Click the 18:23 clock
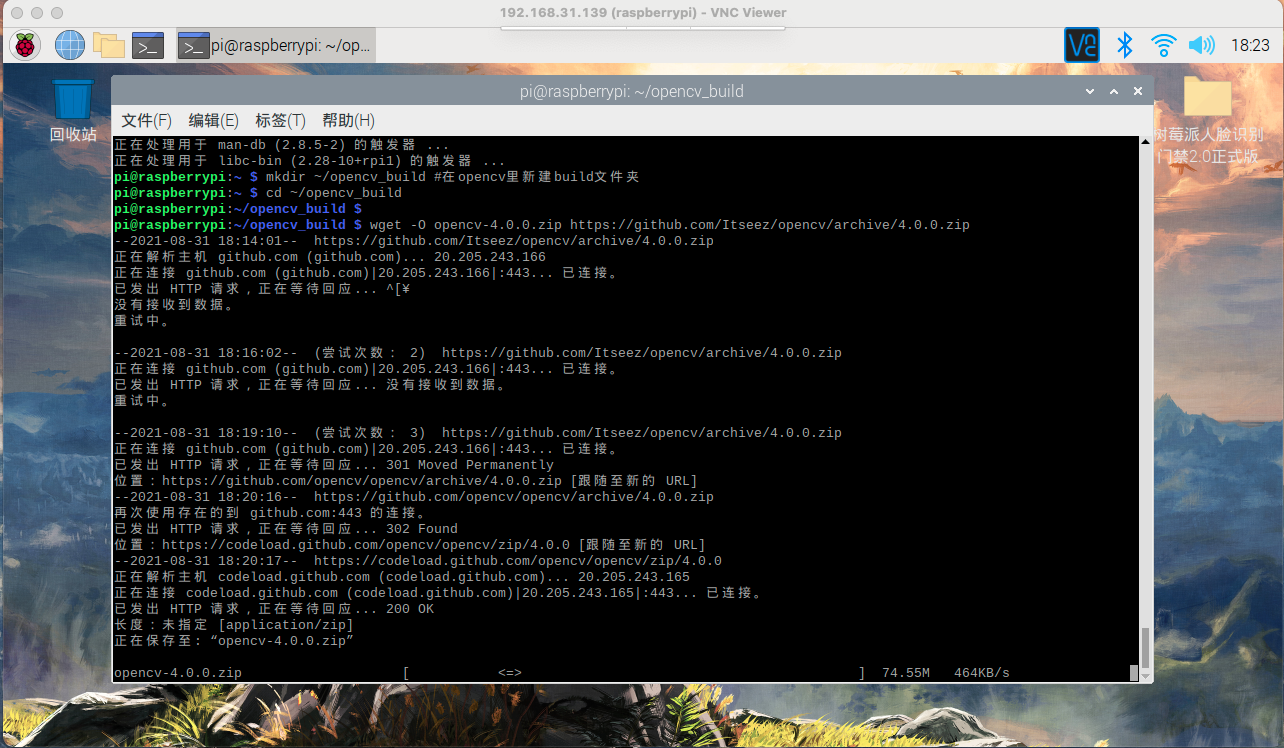Viewport: 1284px width, 748px height. click(1250, 45)
